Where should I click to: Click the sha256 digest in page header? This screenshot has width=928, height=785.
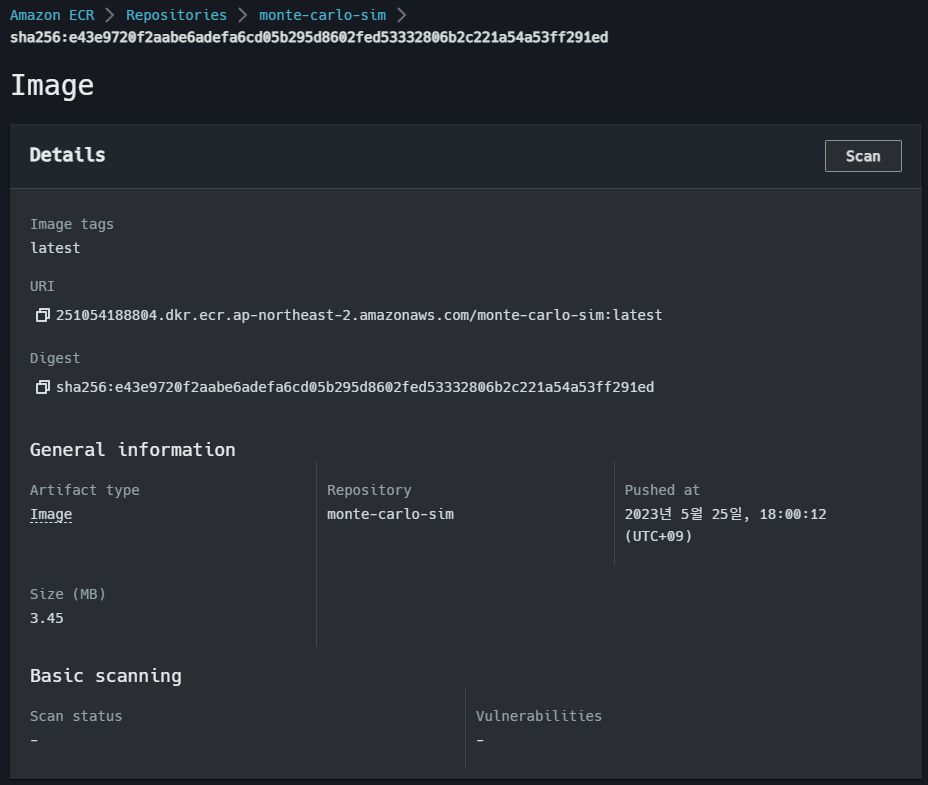309,38
